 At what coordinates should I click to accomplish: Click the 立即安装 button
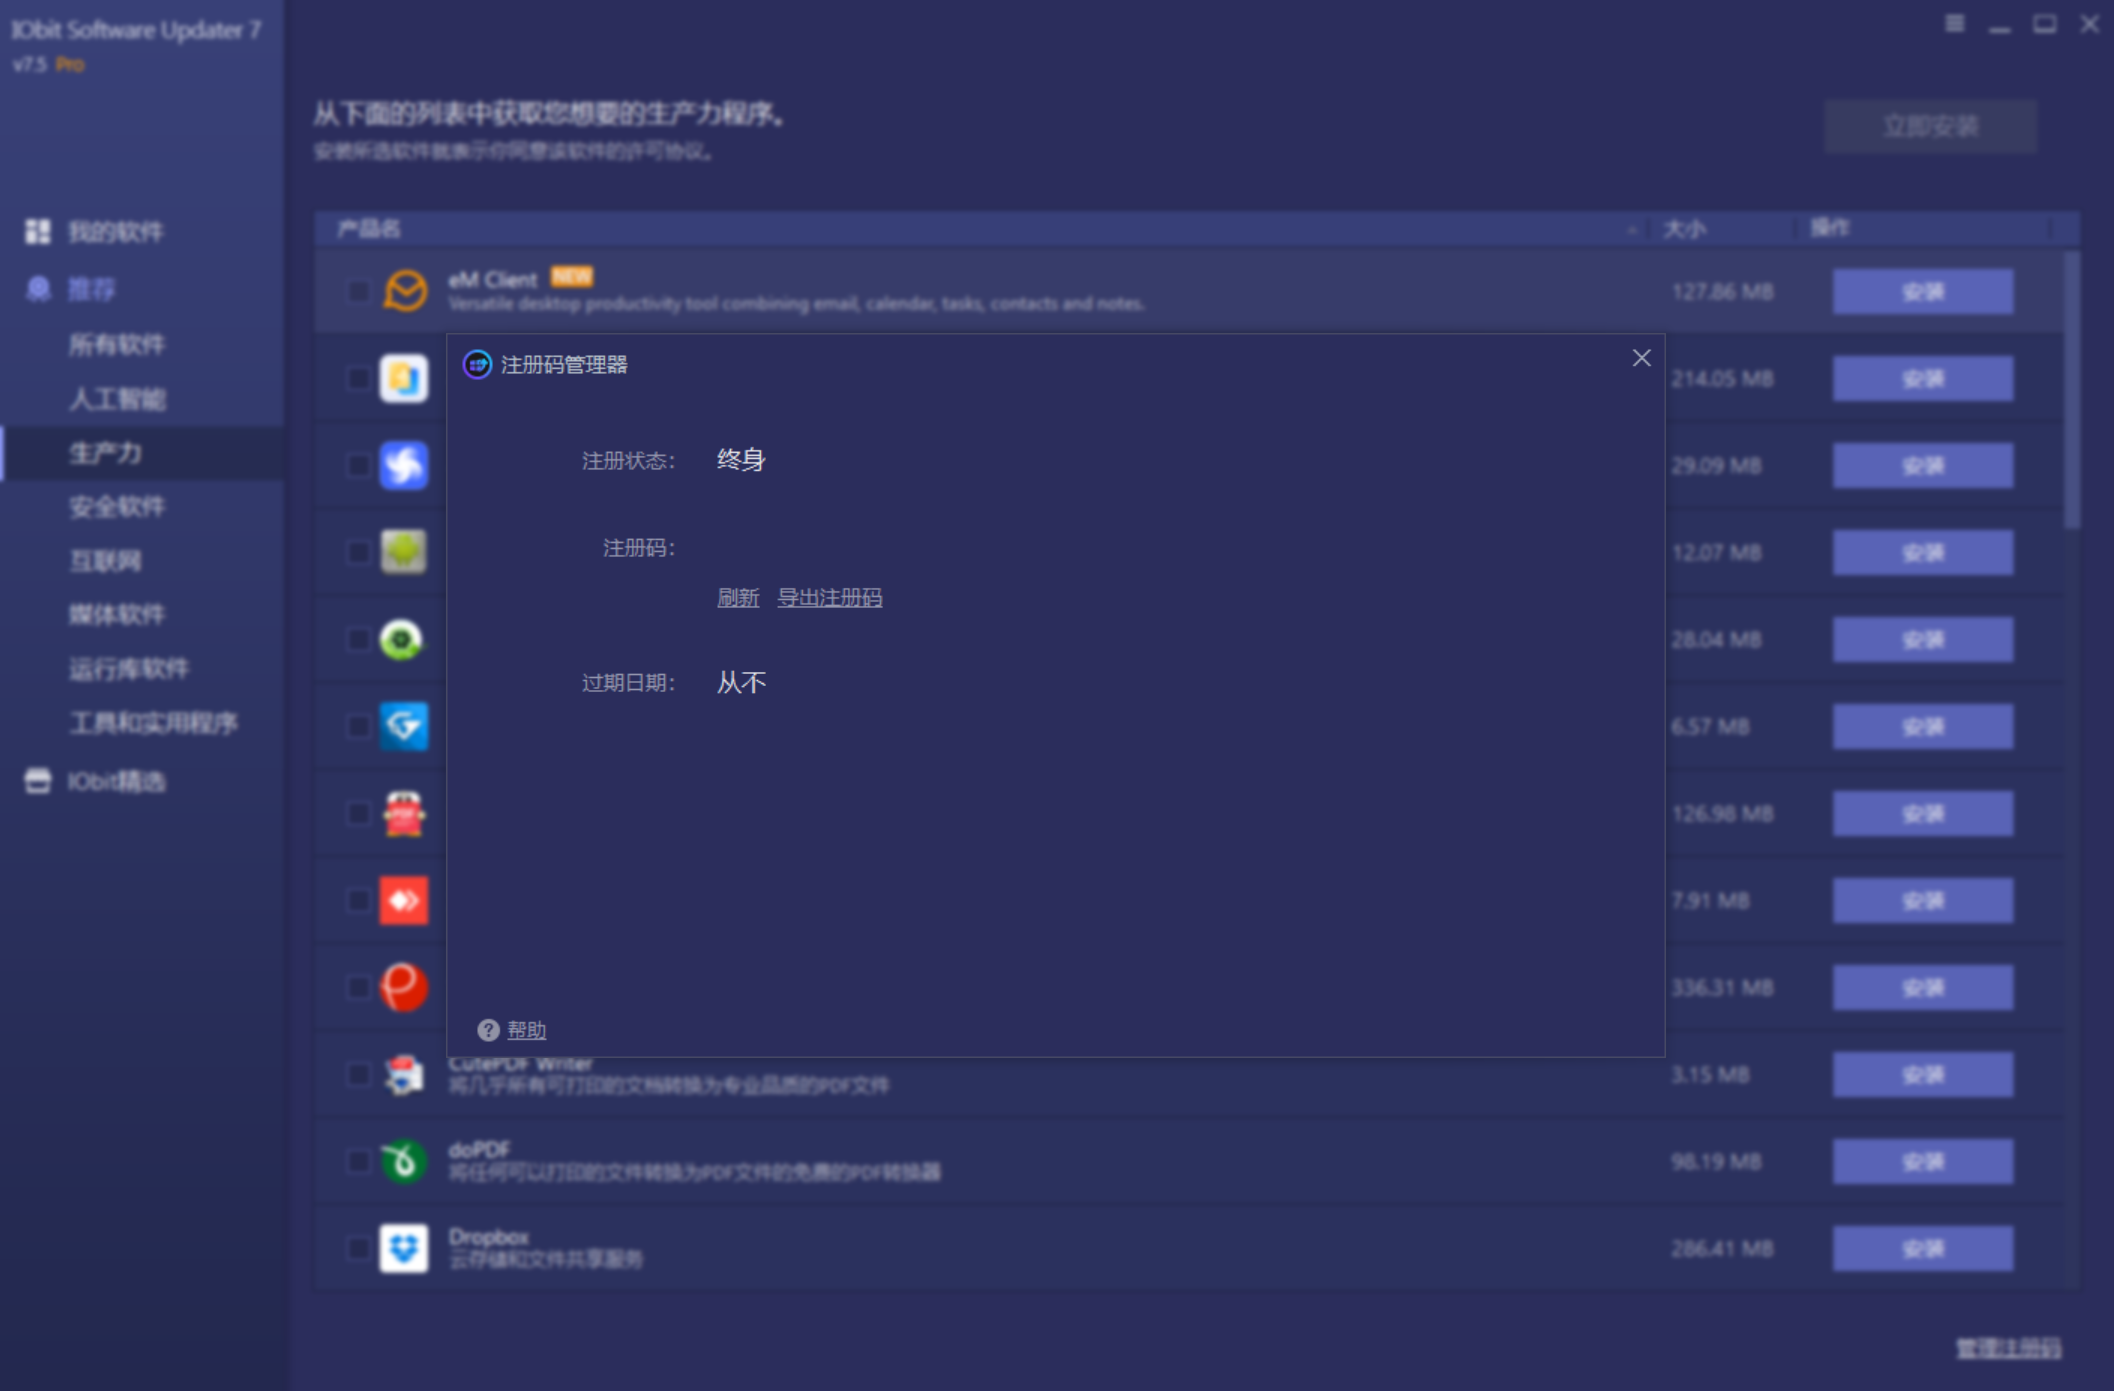[x=1930, y=126]
